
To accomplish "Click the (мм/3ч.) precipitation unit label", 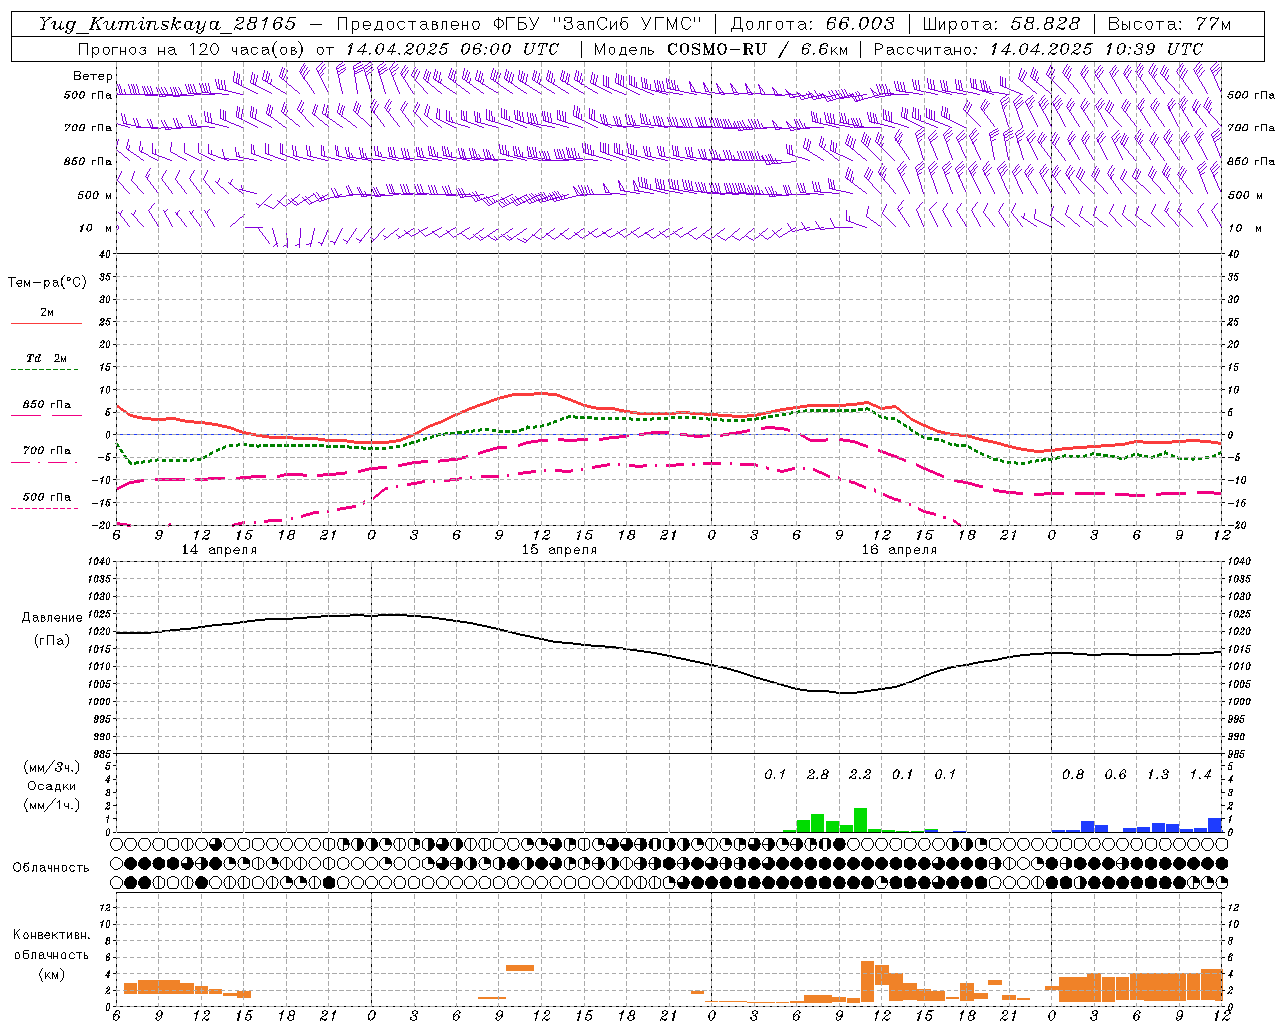I will pos(52,767).
